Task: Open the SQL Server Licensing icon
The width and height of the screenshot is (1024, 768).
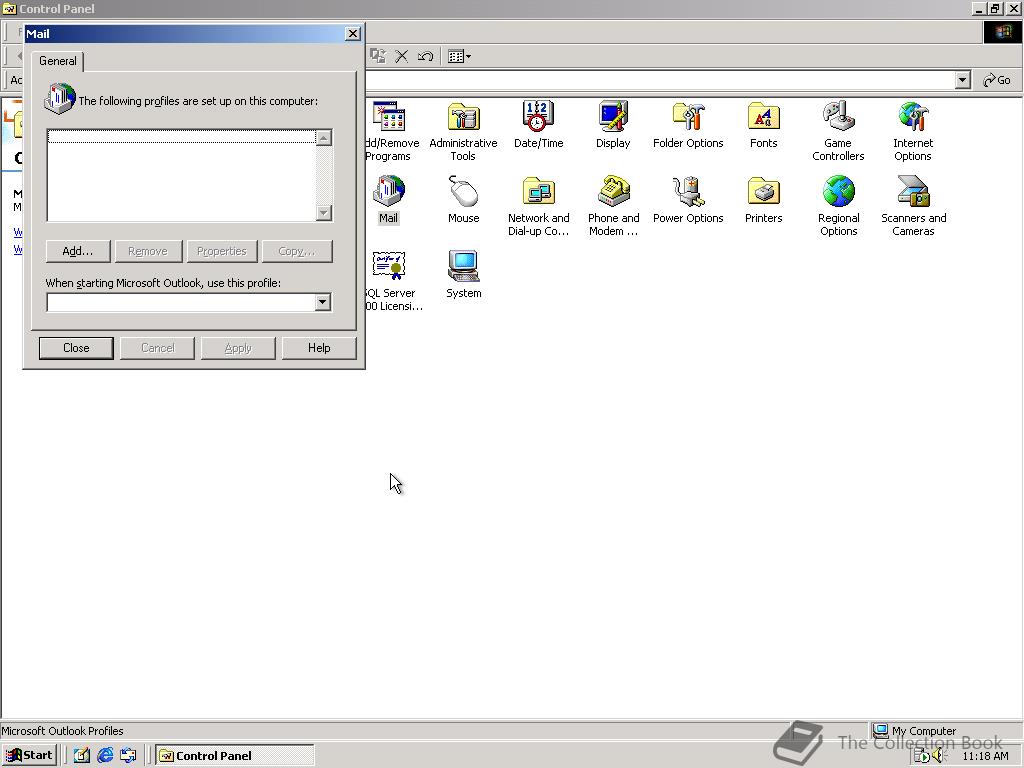Action: point(392,268)
